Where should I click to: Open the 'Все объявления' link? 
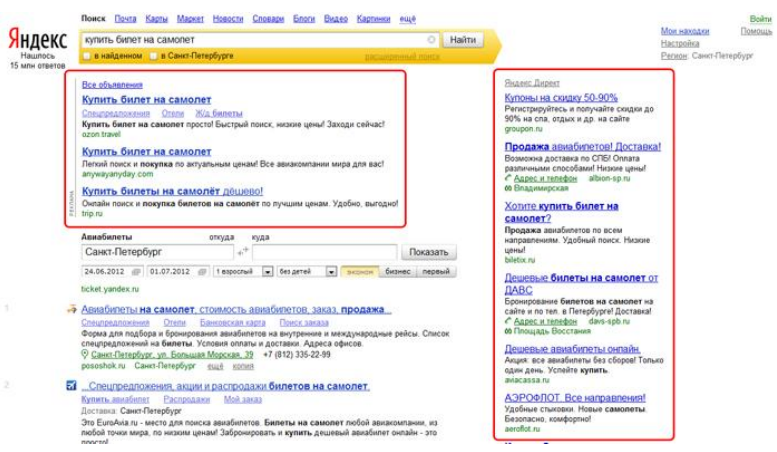tap(112, 85)
